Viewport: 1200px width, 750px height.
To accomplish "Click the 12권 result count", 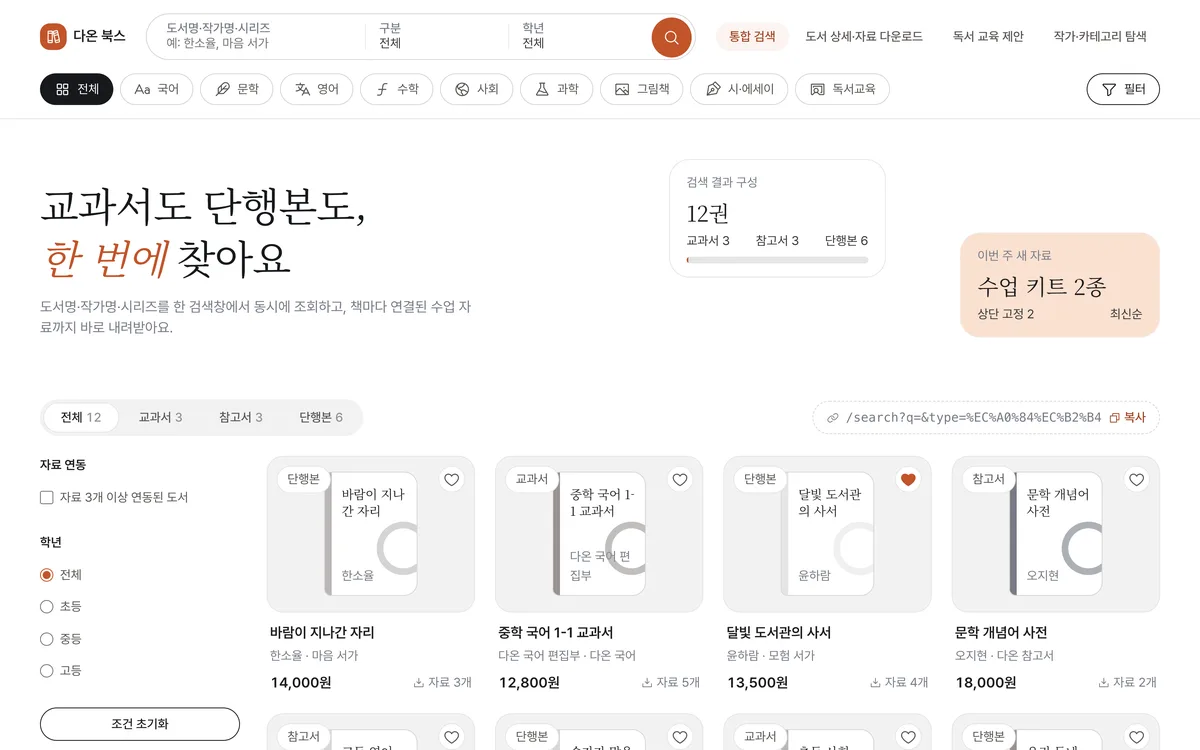I will point(707,213).
